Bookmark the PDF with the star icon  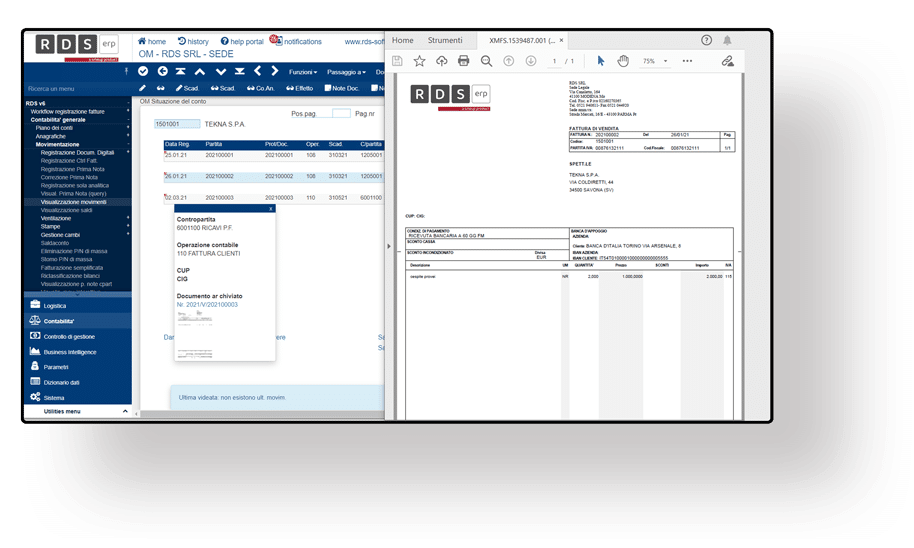419,61
